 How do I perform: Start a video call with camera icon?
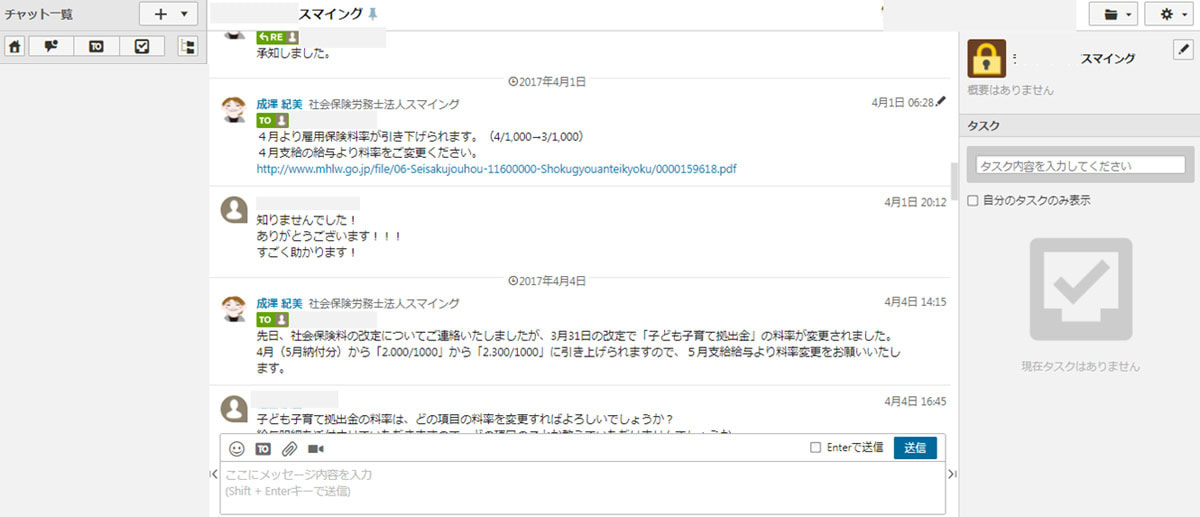point(316,448)
